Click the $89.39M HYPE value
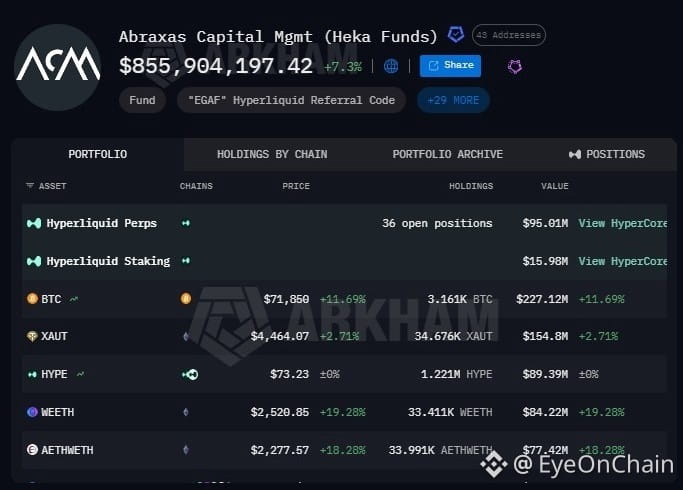 545,374
